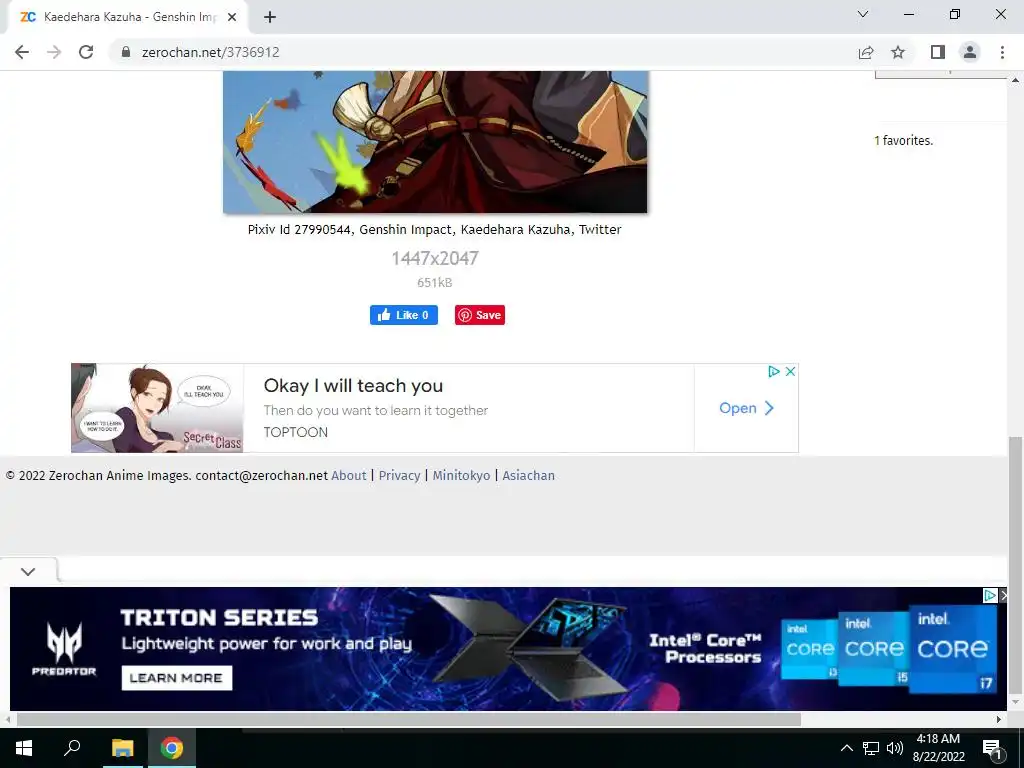Open Windows taskbar search
Image resolution: width=1024 pixels, height=768 pixels.
(72, 748)
